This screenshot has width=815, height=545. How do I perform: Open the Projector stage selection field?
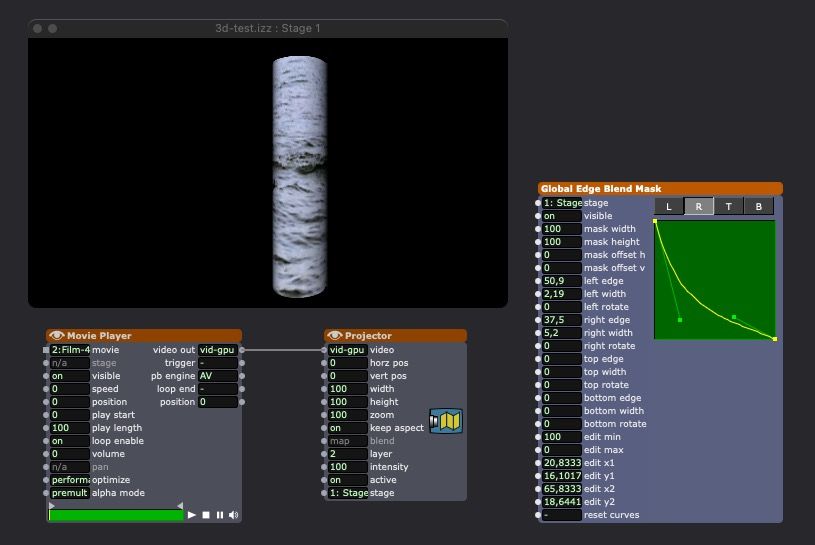coord(347,493)
